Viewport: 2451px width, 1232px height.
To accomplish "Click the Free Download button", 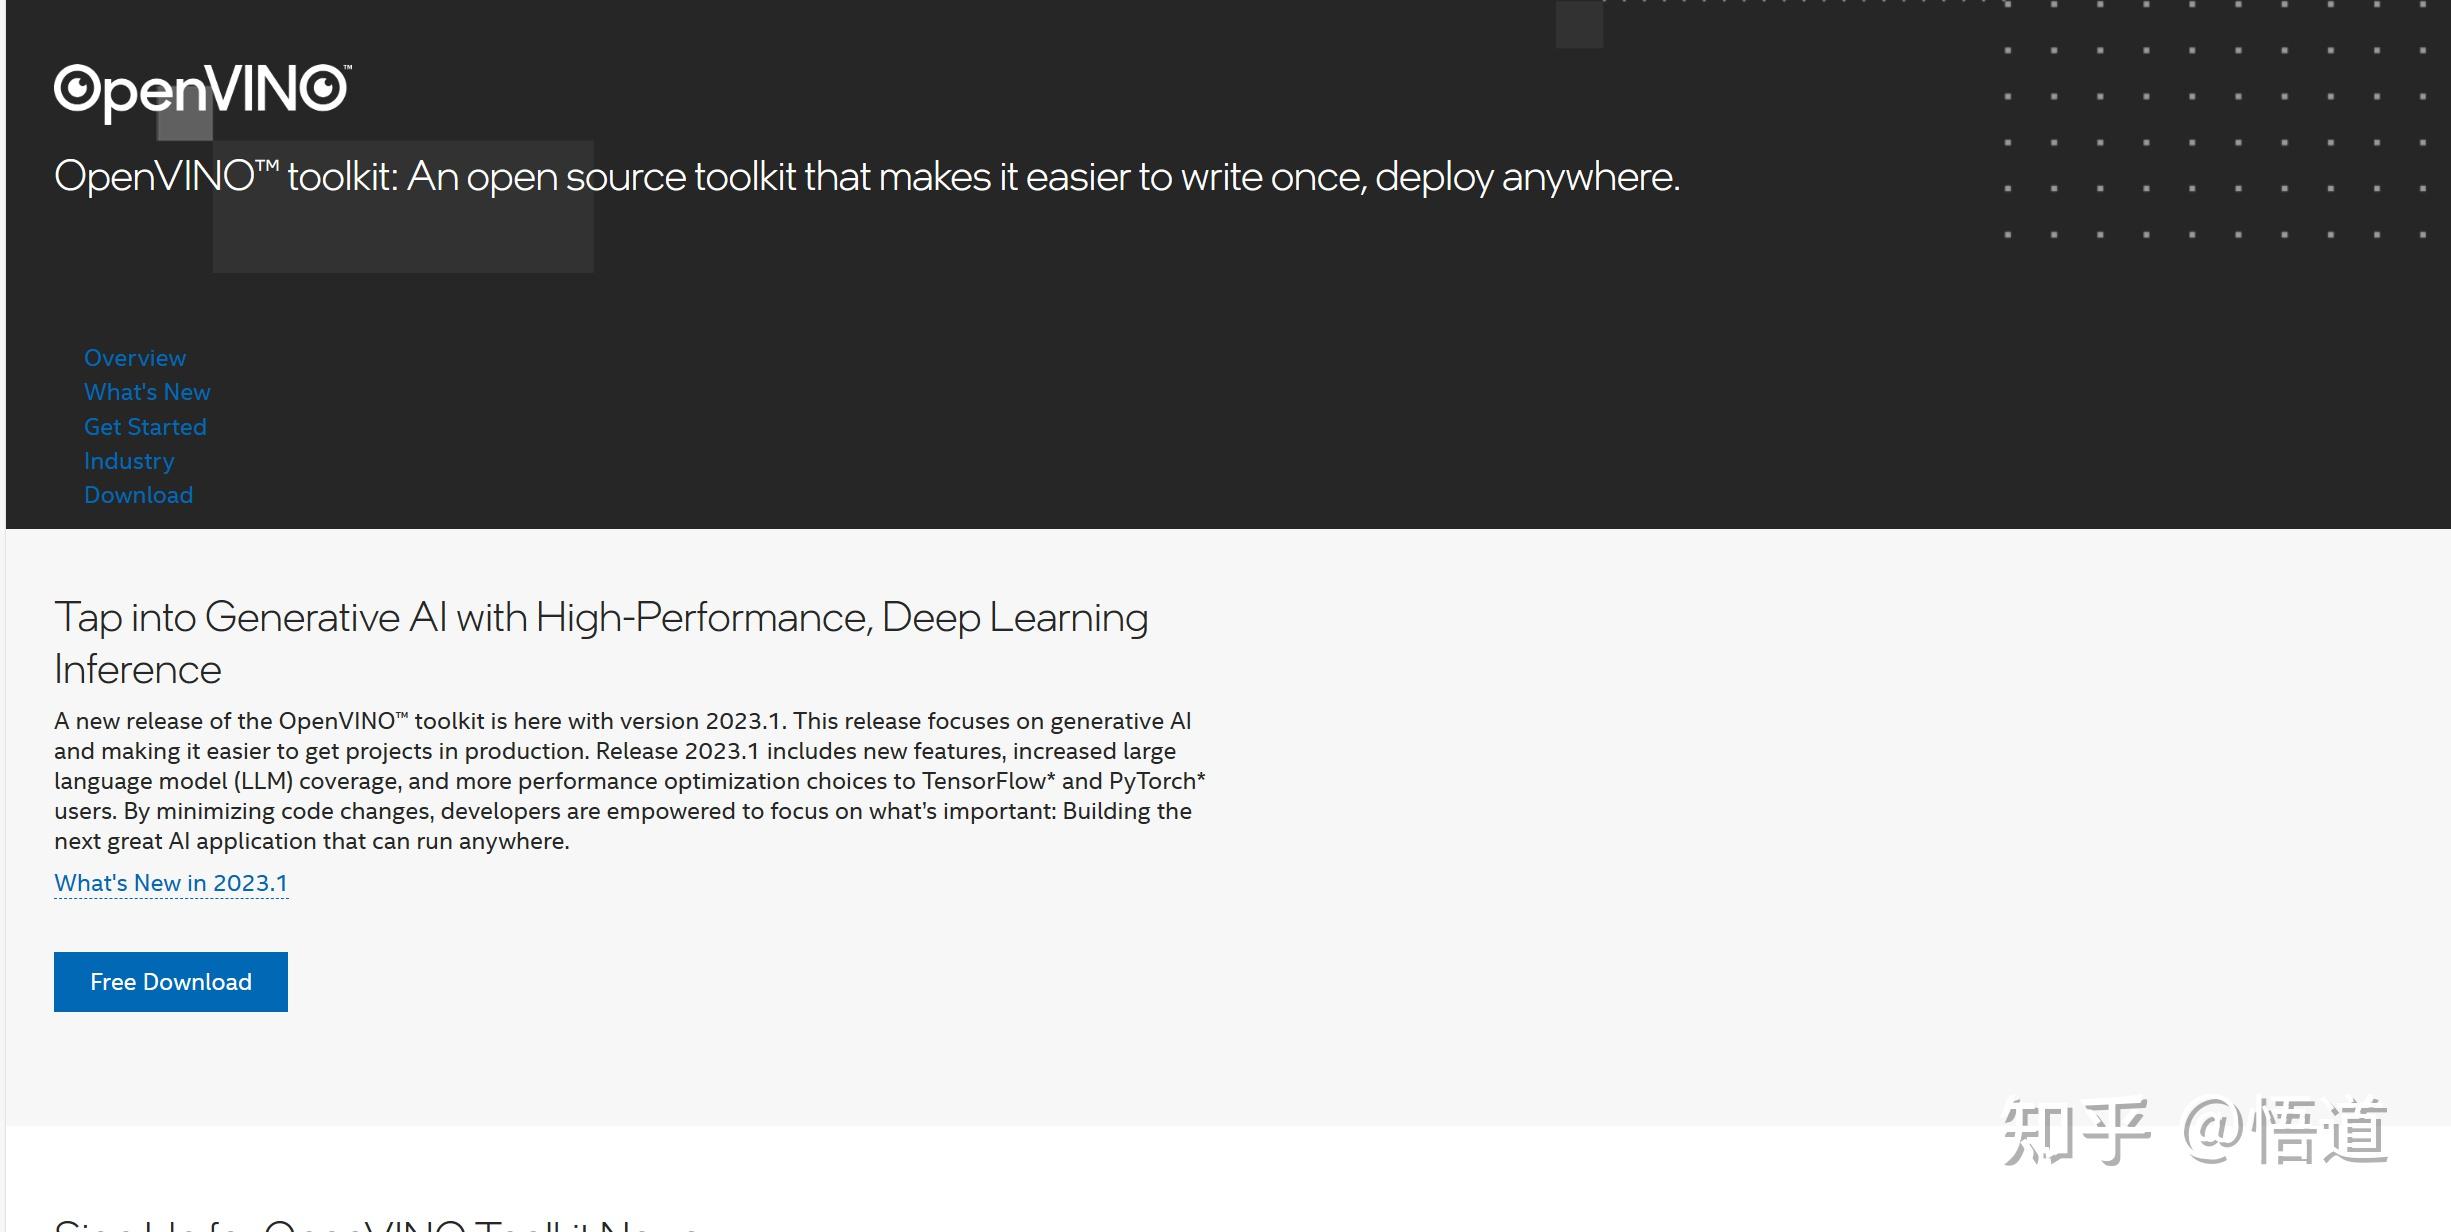I will (x=171, y=981).
